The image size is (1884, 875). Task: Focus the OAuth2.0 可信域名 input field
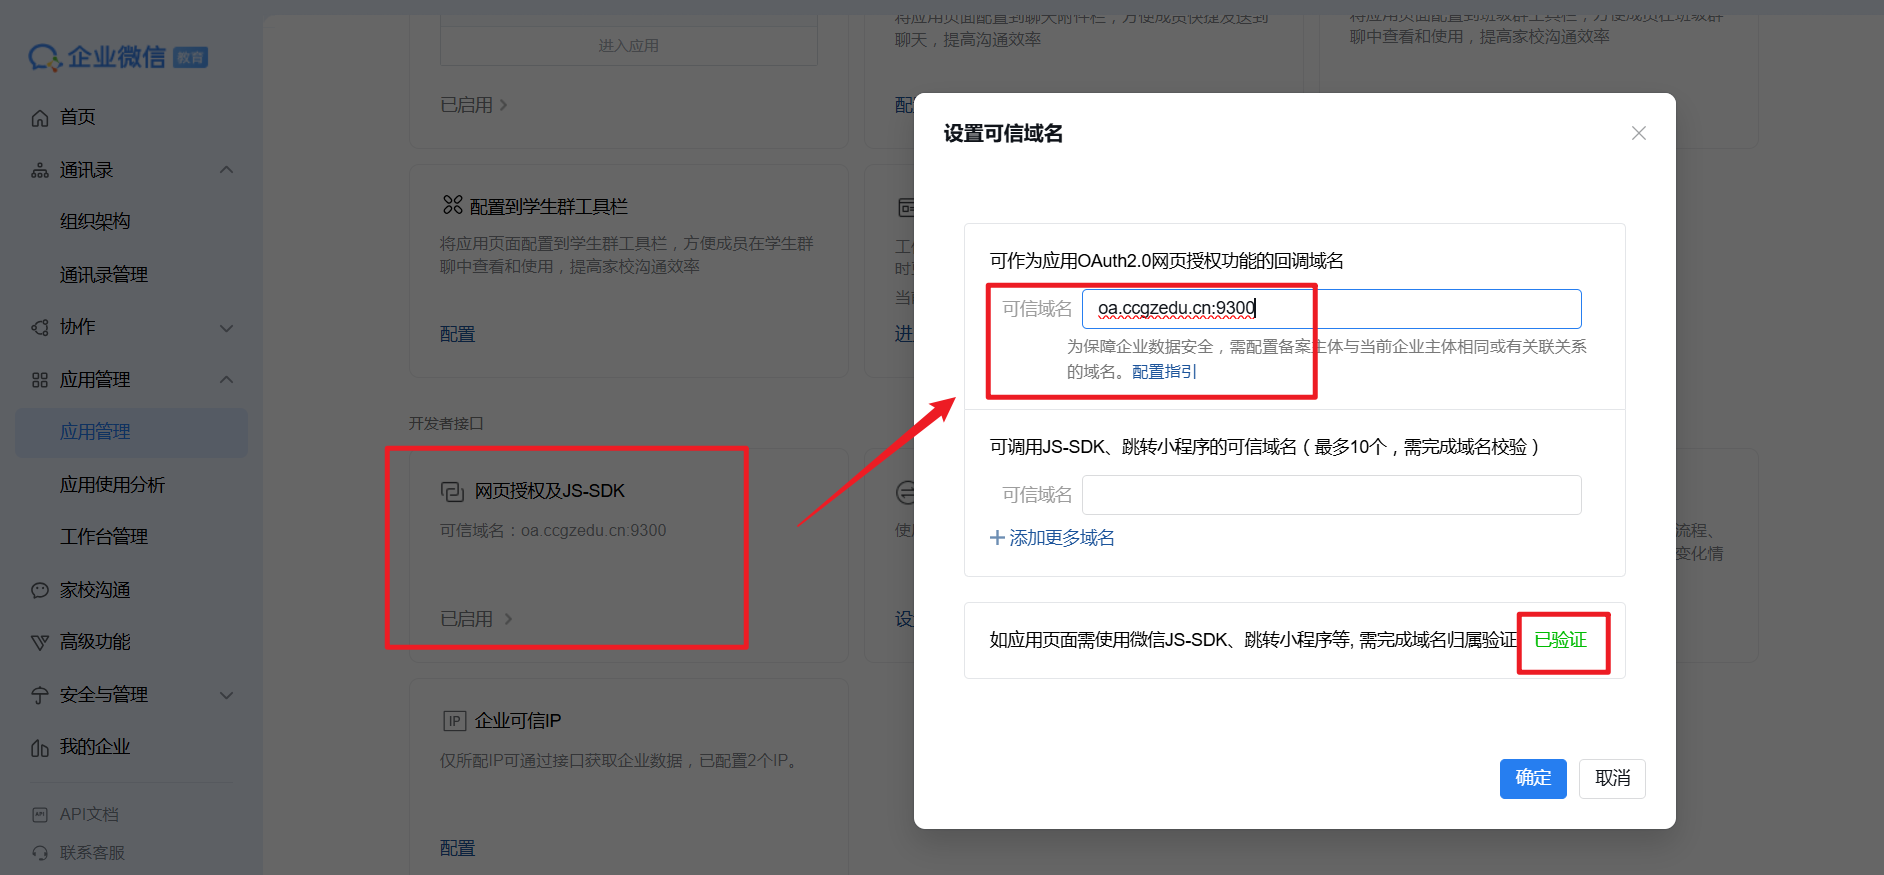[1332, 309]
